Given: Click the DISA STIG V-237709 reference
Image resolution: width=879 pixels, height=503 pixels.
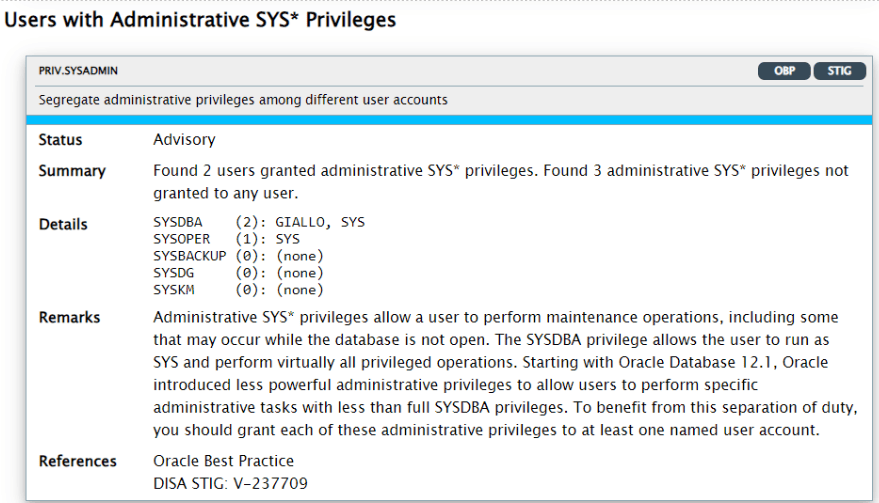Looking at the screenshot, I should click(230, 483).
